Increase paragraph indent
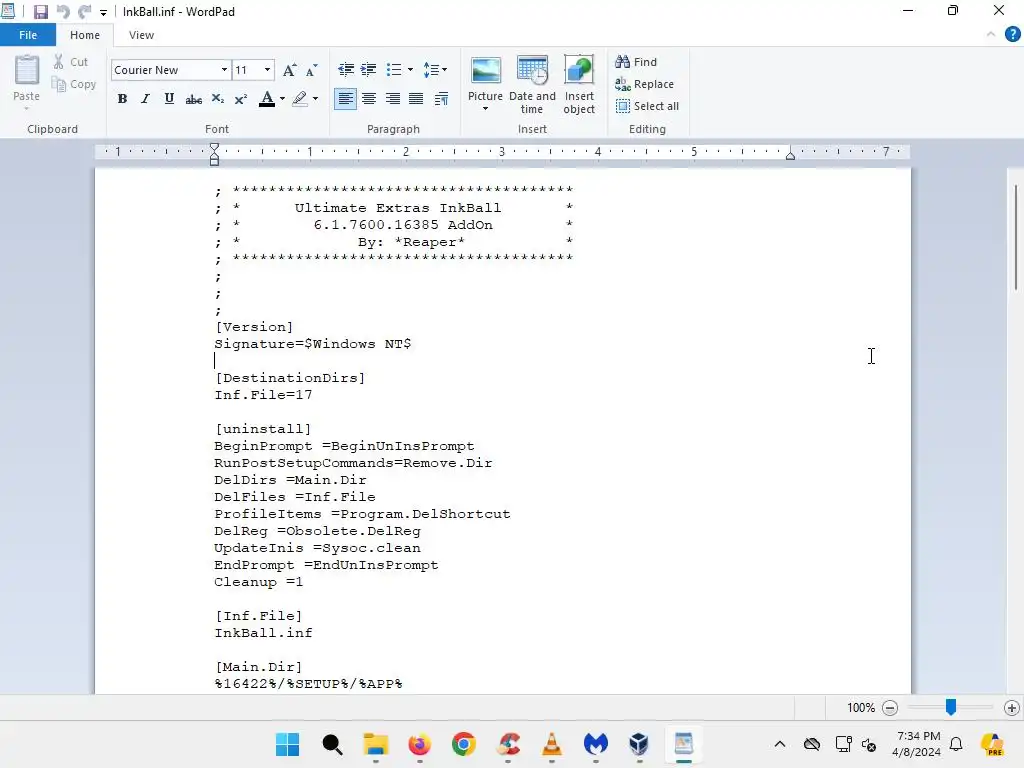 point(368,69)
